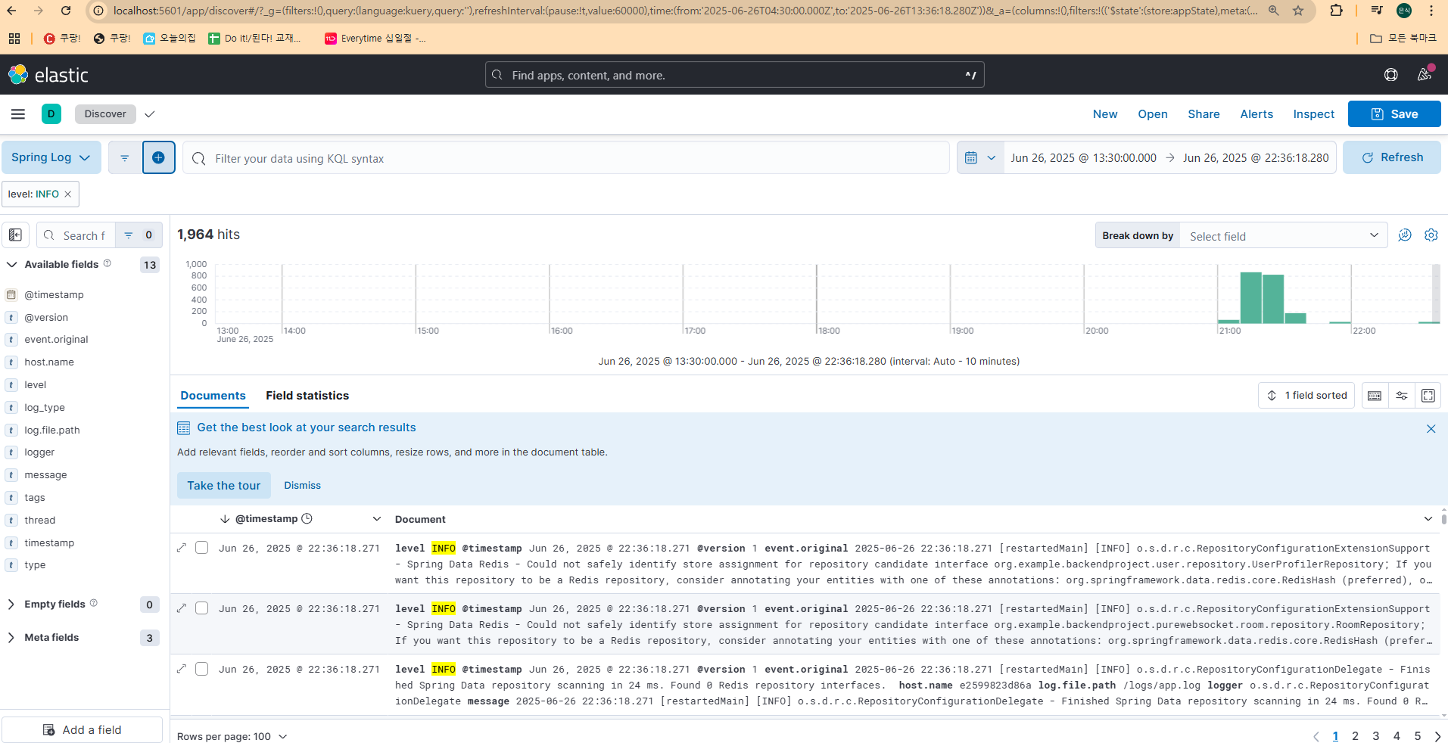Screen dimensions: 1448x744
Task: Click Alerts in top menu
Action: [x=1257, y=114]
